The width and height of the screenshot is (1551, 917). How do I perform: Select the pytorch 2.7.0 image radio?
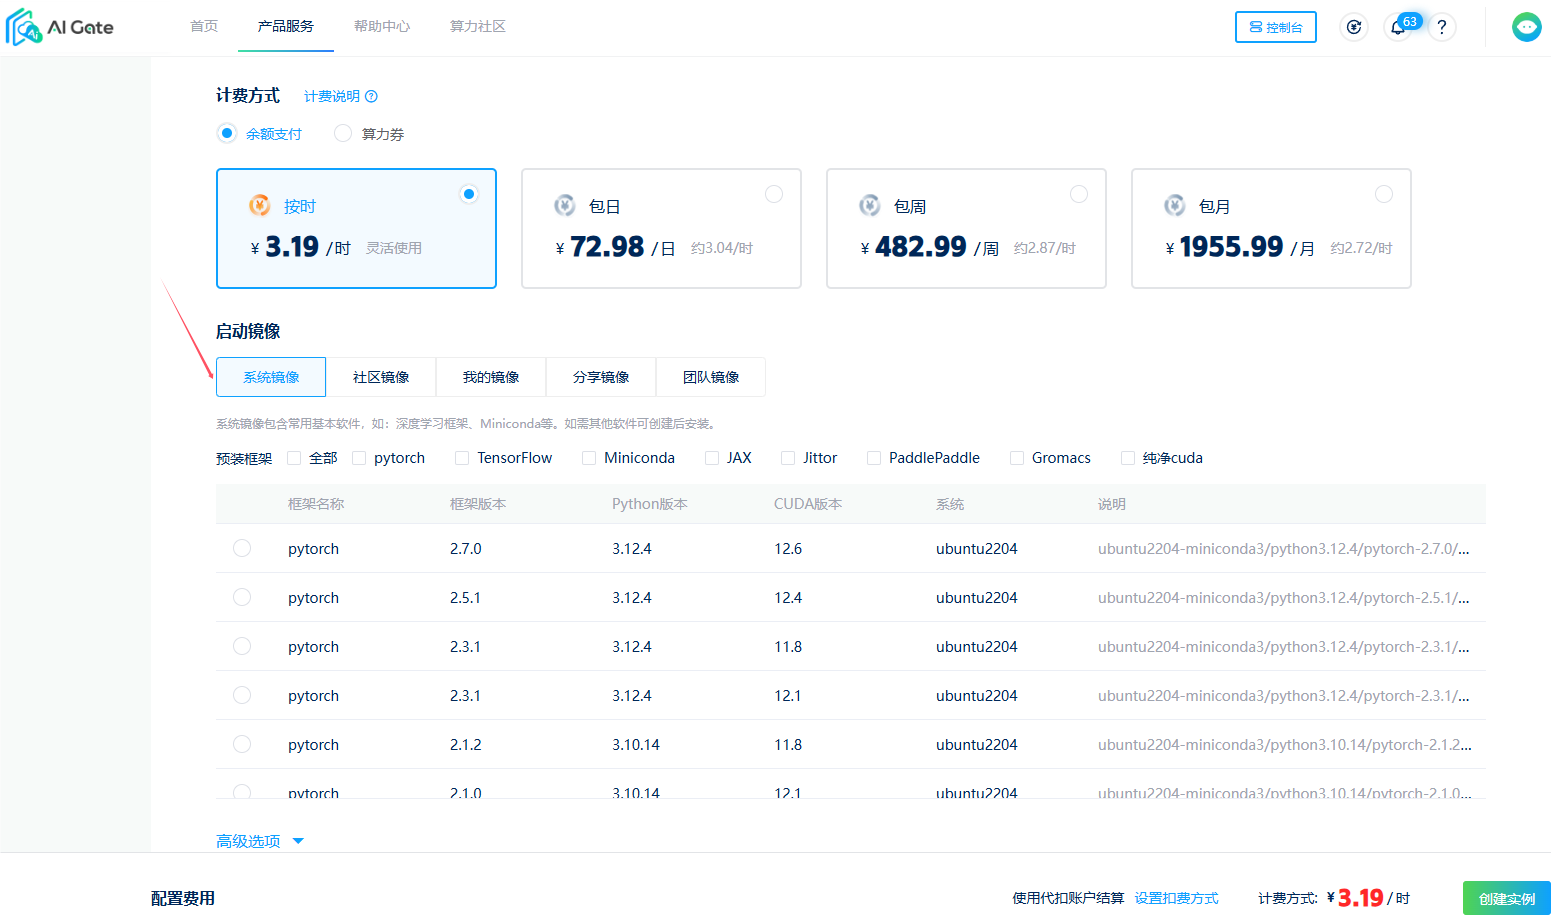[242, 548]
